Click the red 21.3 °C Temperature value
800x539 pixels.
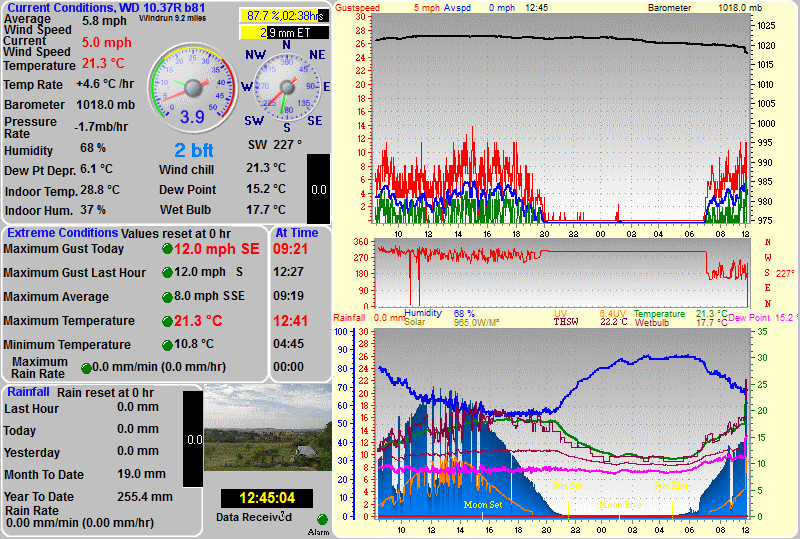pyautogui.click(x=103, y=63)
